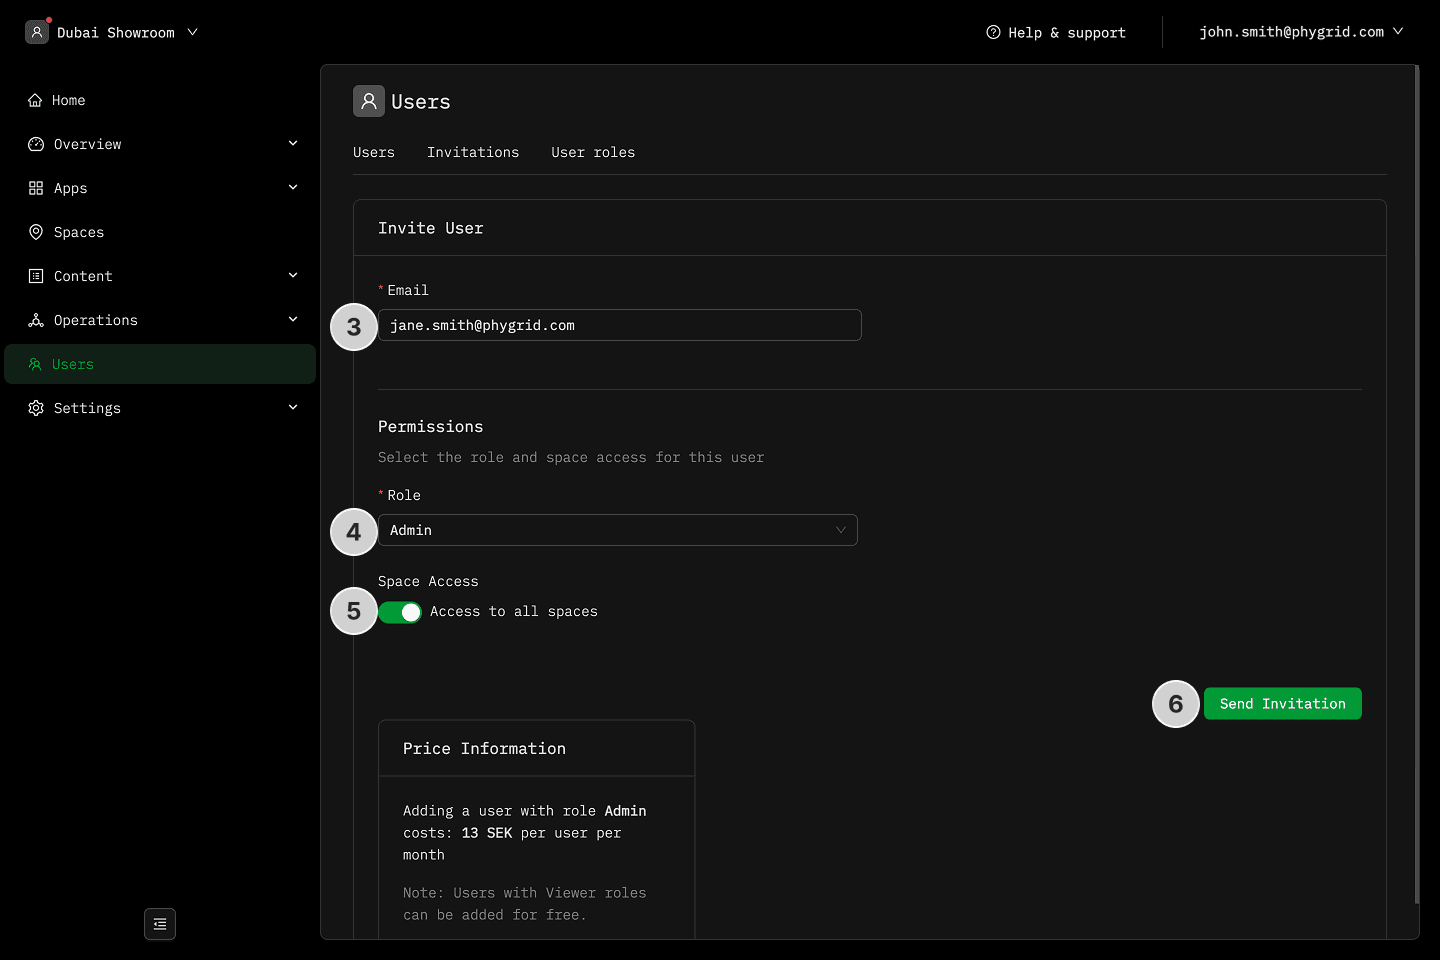Click the Spaces location pin icon
The width and height of the screenshot is (1440, 960).
(x=36, y=232)
